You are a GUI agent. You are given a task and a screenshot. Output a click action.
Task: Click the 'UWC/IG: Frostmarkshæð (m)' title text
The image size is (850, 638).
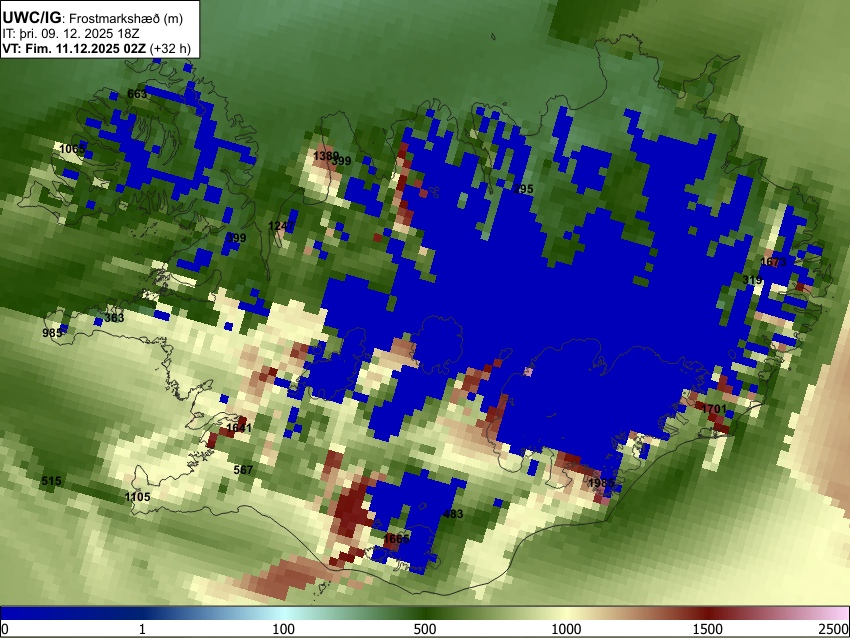93,18
